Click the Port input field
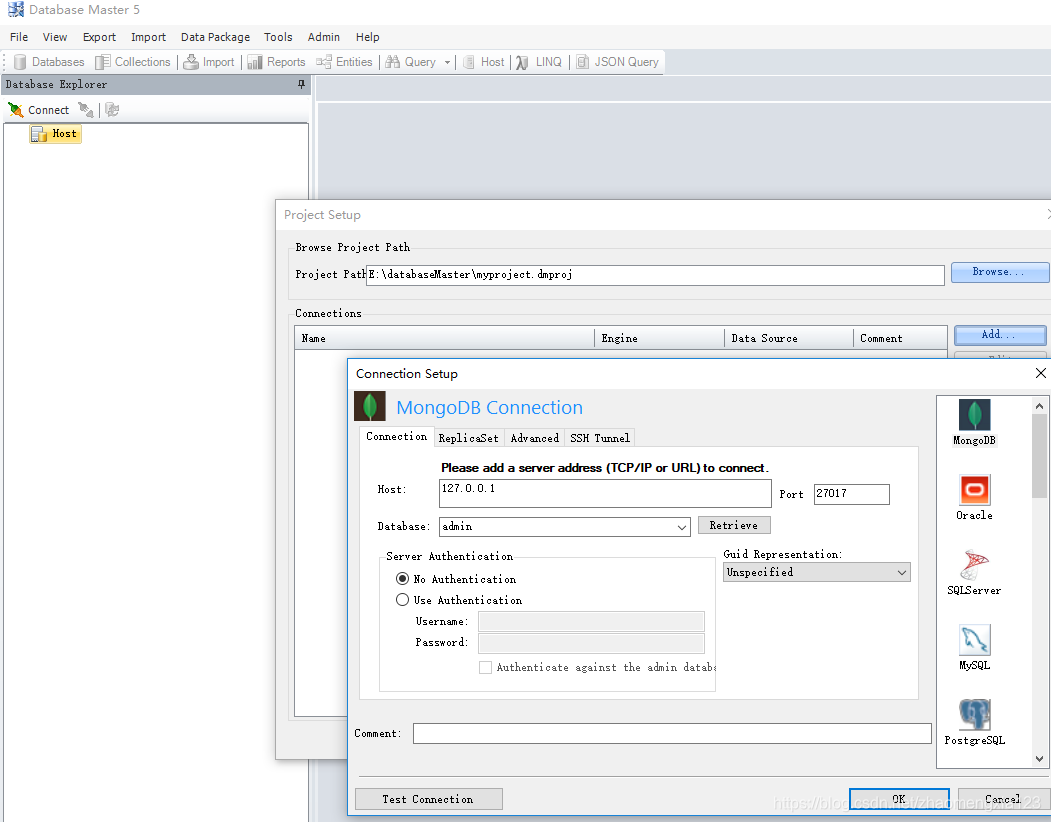This screenshot has width=1051, height=822. (852, 494)
